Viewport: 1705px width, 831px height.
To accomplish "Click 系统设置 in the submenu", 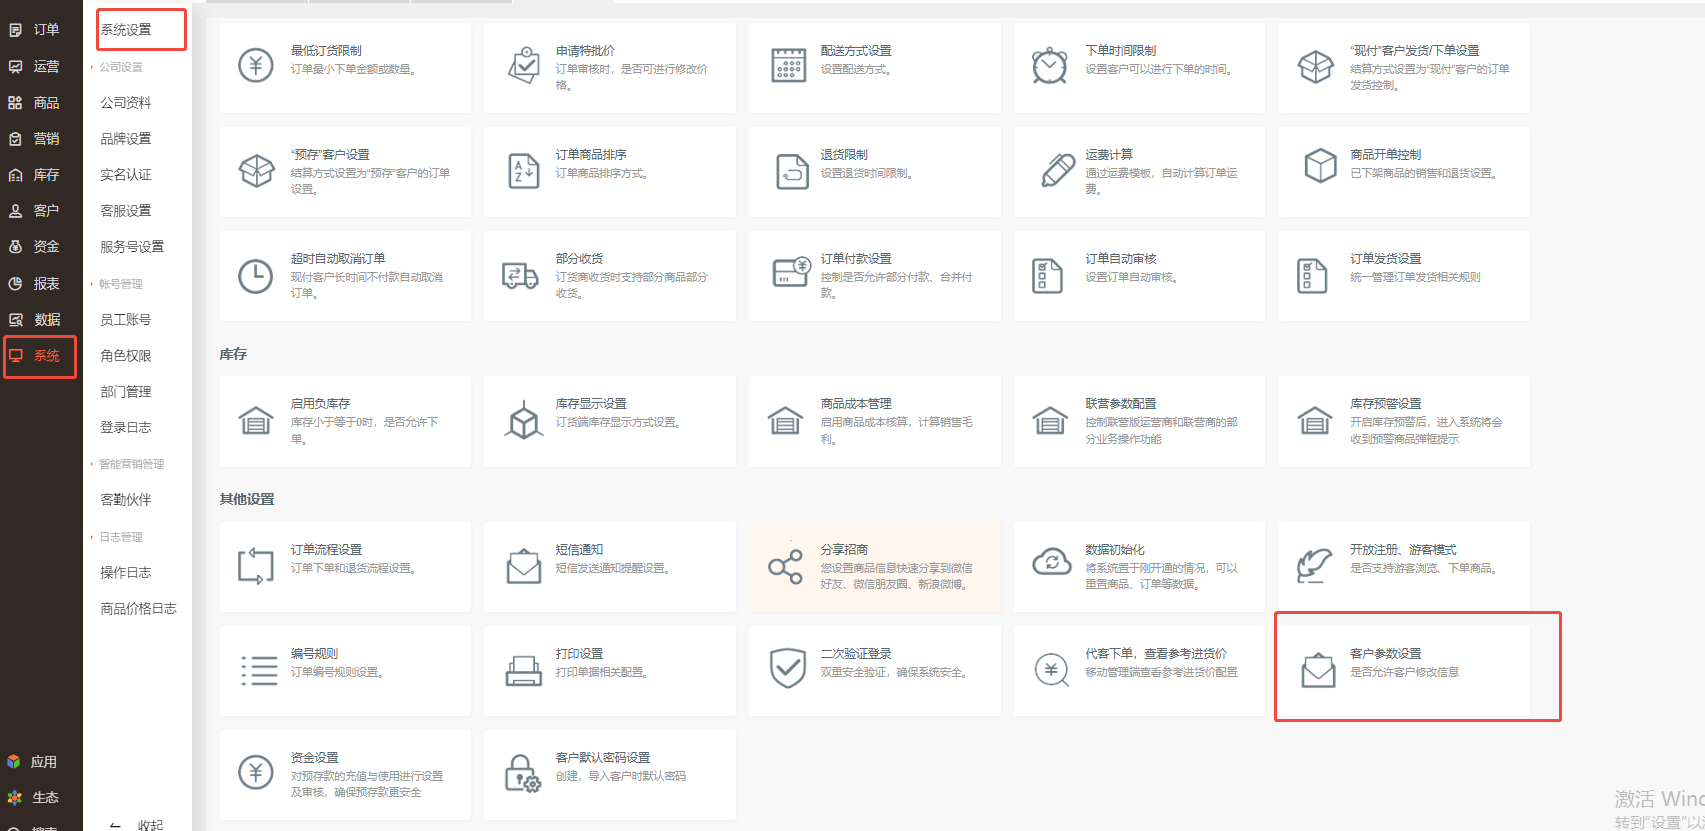I will pyautogui.click(x=126, y=30).
